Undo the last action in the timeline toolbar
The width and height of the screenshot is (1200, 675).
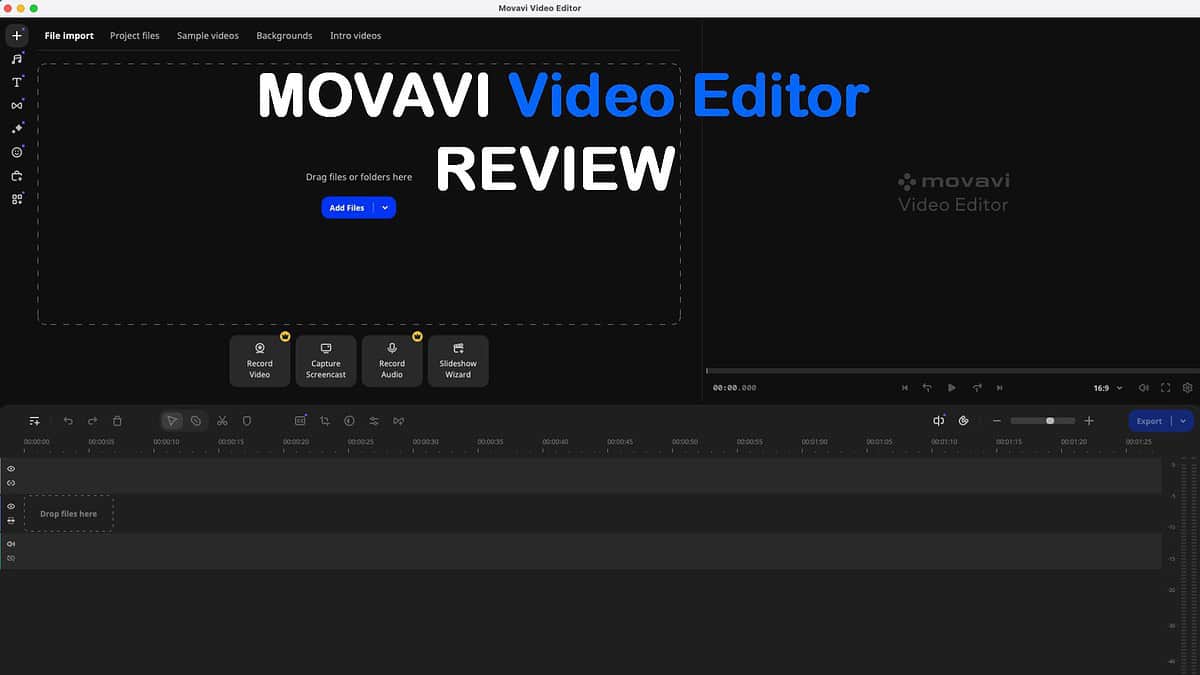tap(67, 421)
